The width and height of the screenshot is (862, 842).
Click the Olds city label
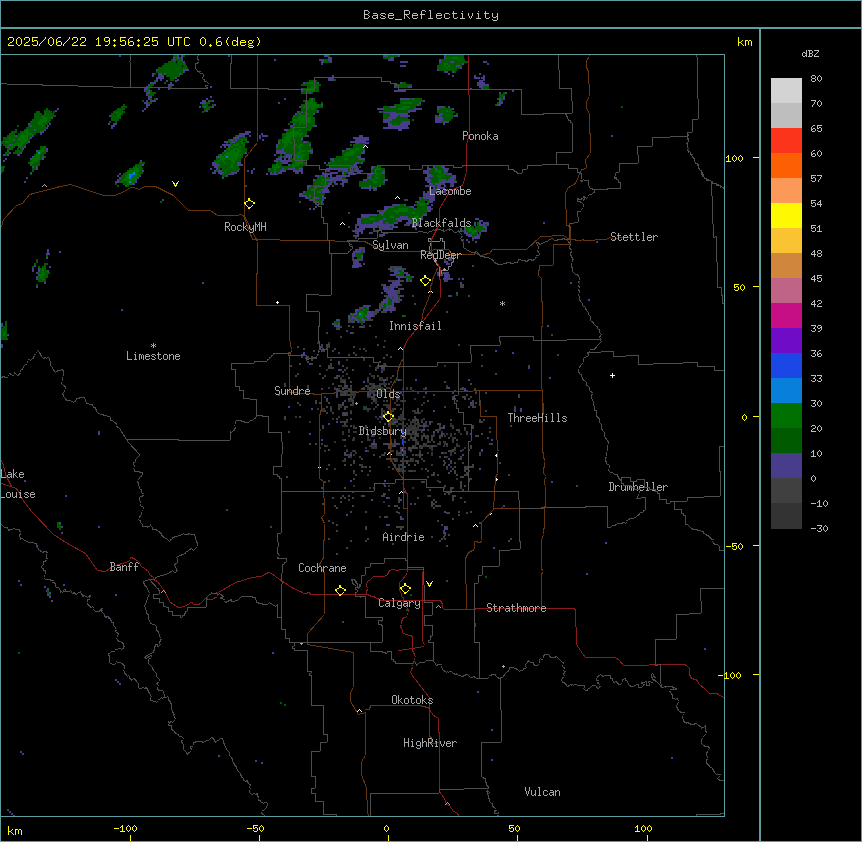(388, 394)
